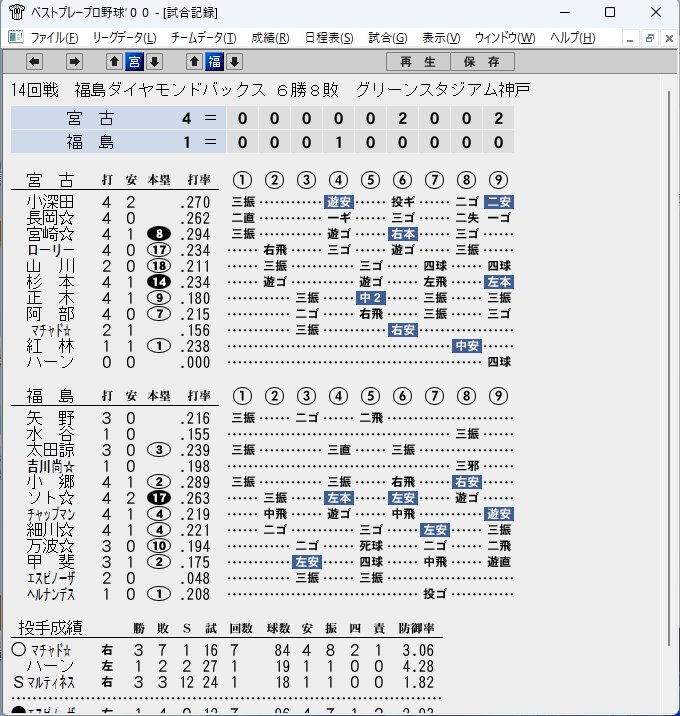This screenshot has height=716, width=680.
Task: Click the down arrow beside 宮 icon
Action: (154, 62)
